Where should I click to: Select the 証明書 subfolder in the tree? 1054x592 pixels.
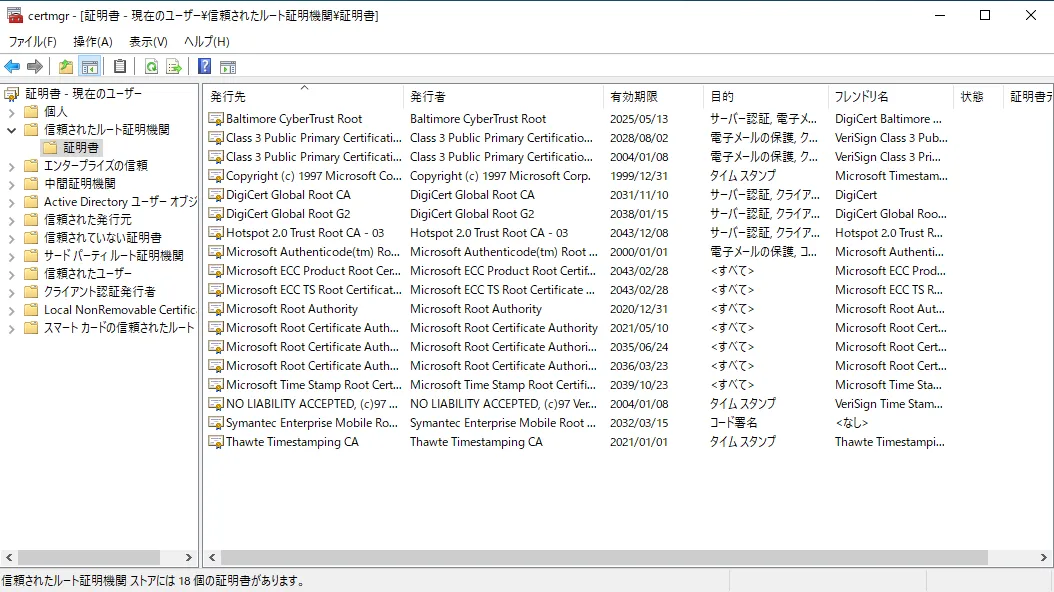click(x=81, y=148)
